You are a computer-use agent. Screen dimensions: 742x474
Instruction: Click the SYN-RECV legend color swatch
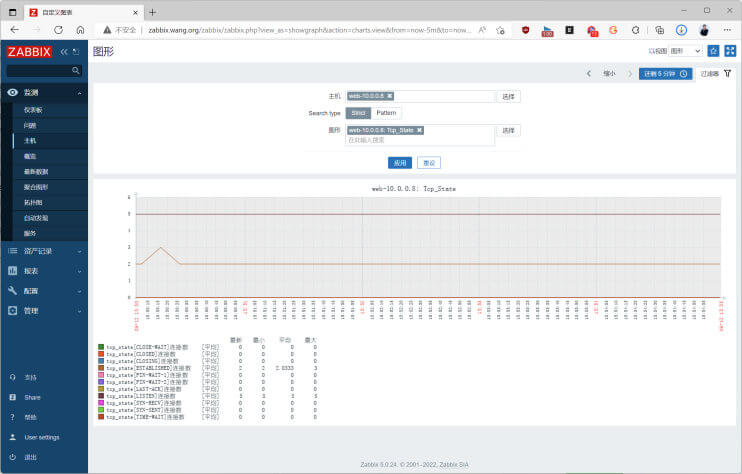pos(101,403)
